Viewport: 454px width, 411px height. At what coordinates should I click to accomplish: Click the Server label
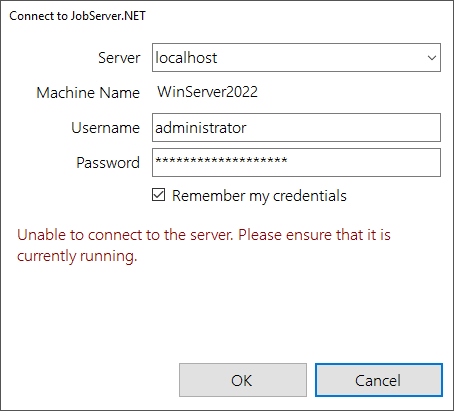coord(119,58)
